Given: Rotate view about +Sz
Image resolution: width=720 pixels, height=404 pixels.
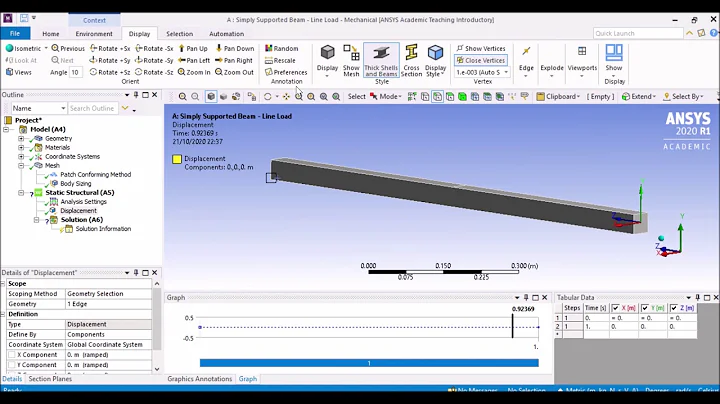Looking at the screenshot, I should 110,72.
